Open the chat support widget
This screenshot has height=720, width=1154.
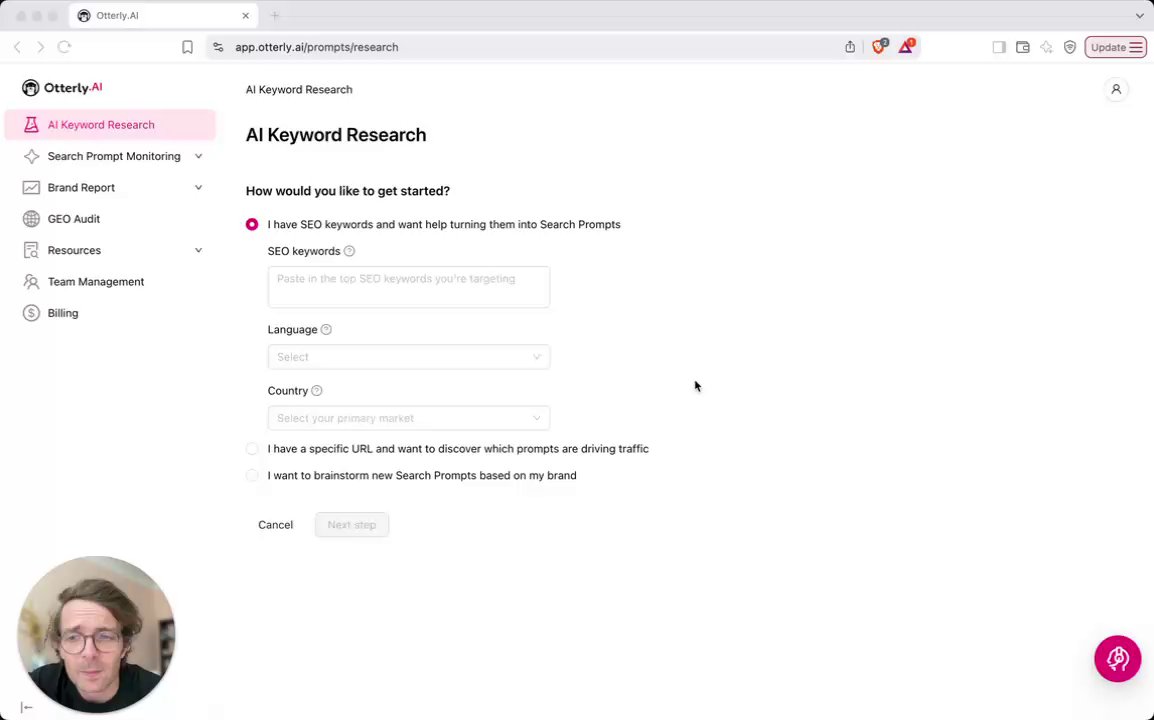click(x=1117, y=659)
